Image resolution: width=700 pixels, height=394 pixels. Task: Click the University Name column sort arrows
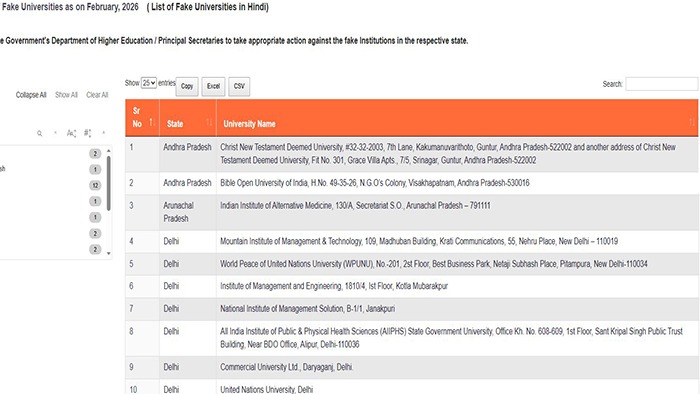pos(692,122)
